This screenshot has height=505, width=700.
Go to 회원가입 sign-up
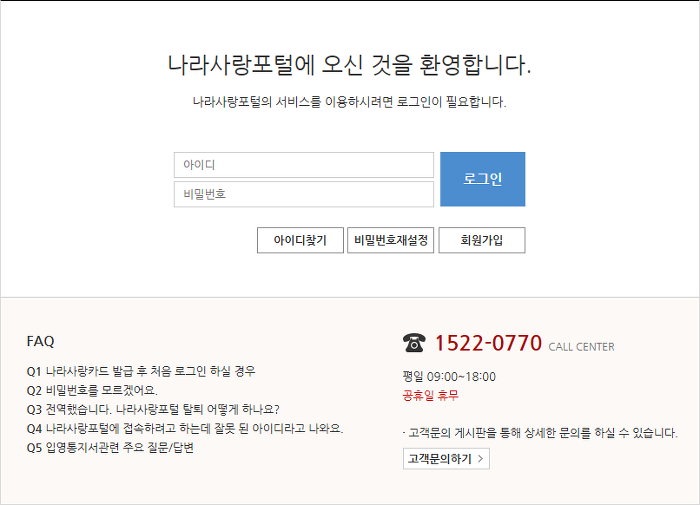[x=482, y=240]
